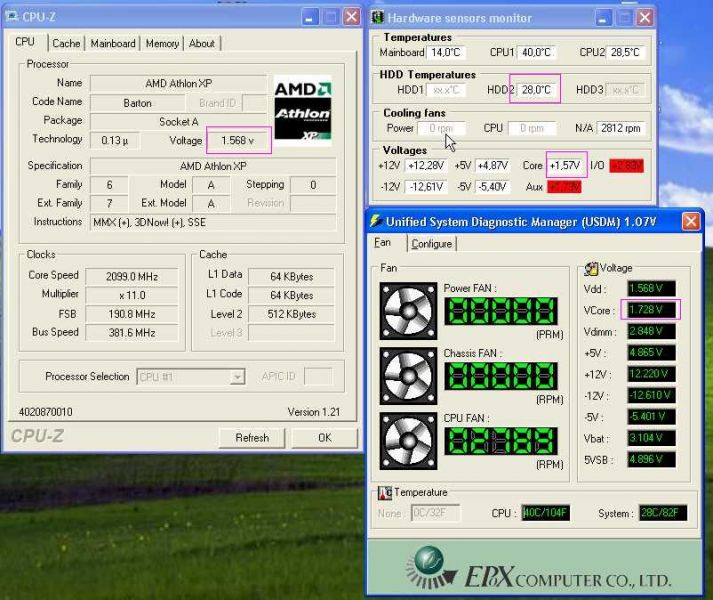This screenshot has height=600, width=713.
Task: Minimize the CPU-Z window
Action: pyautogui.click(x=310, y=18)
